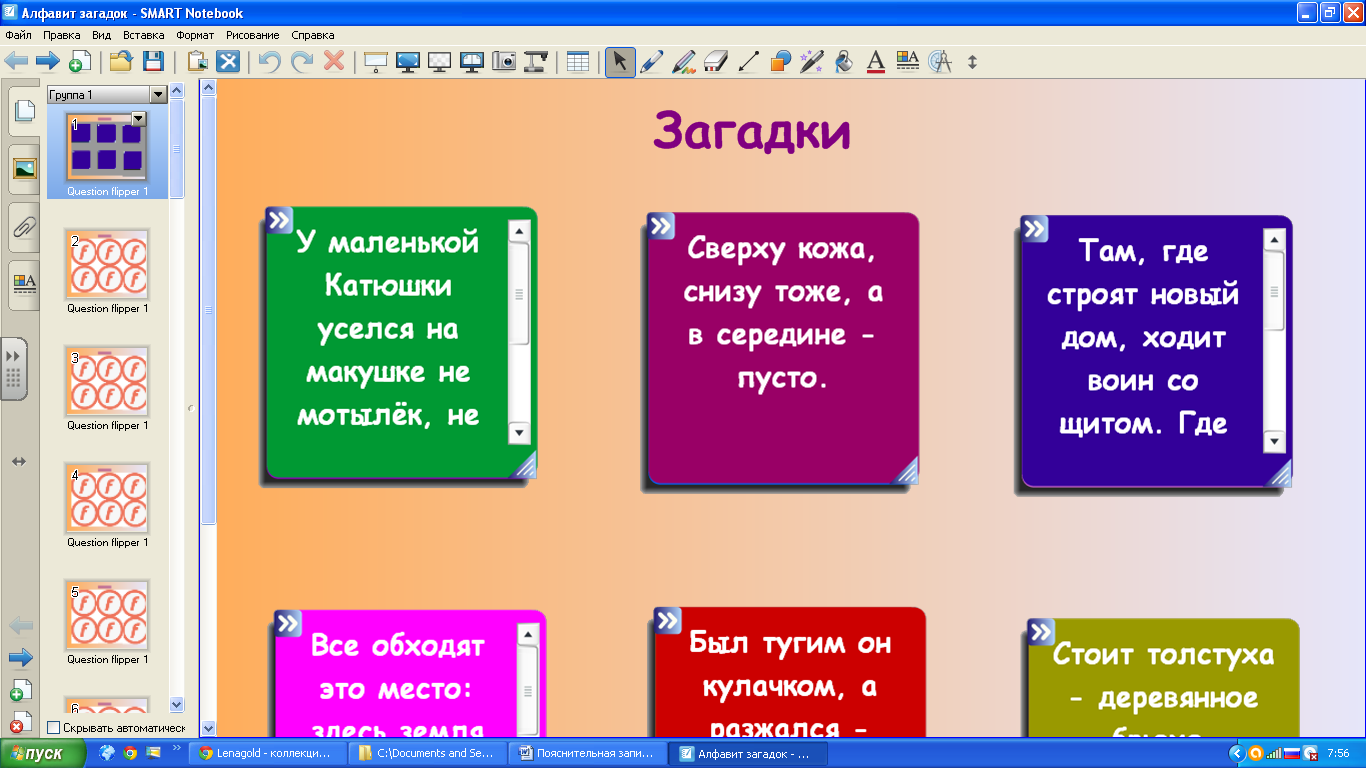This screenshot has height=768, width=1366.
Task: Click the blue X delete-page icon
Action: tap(229, 61)
